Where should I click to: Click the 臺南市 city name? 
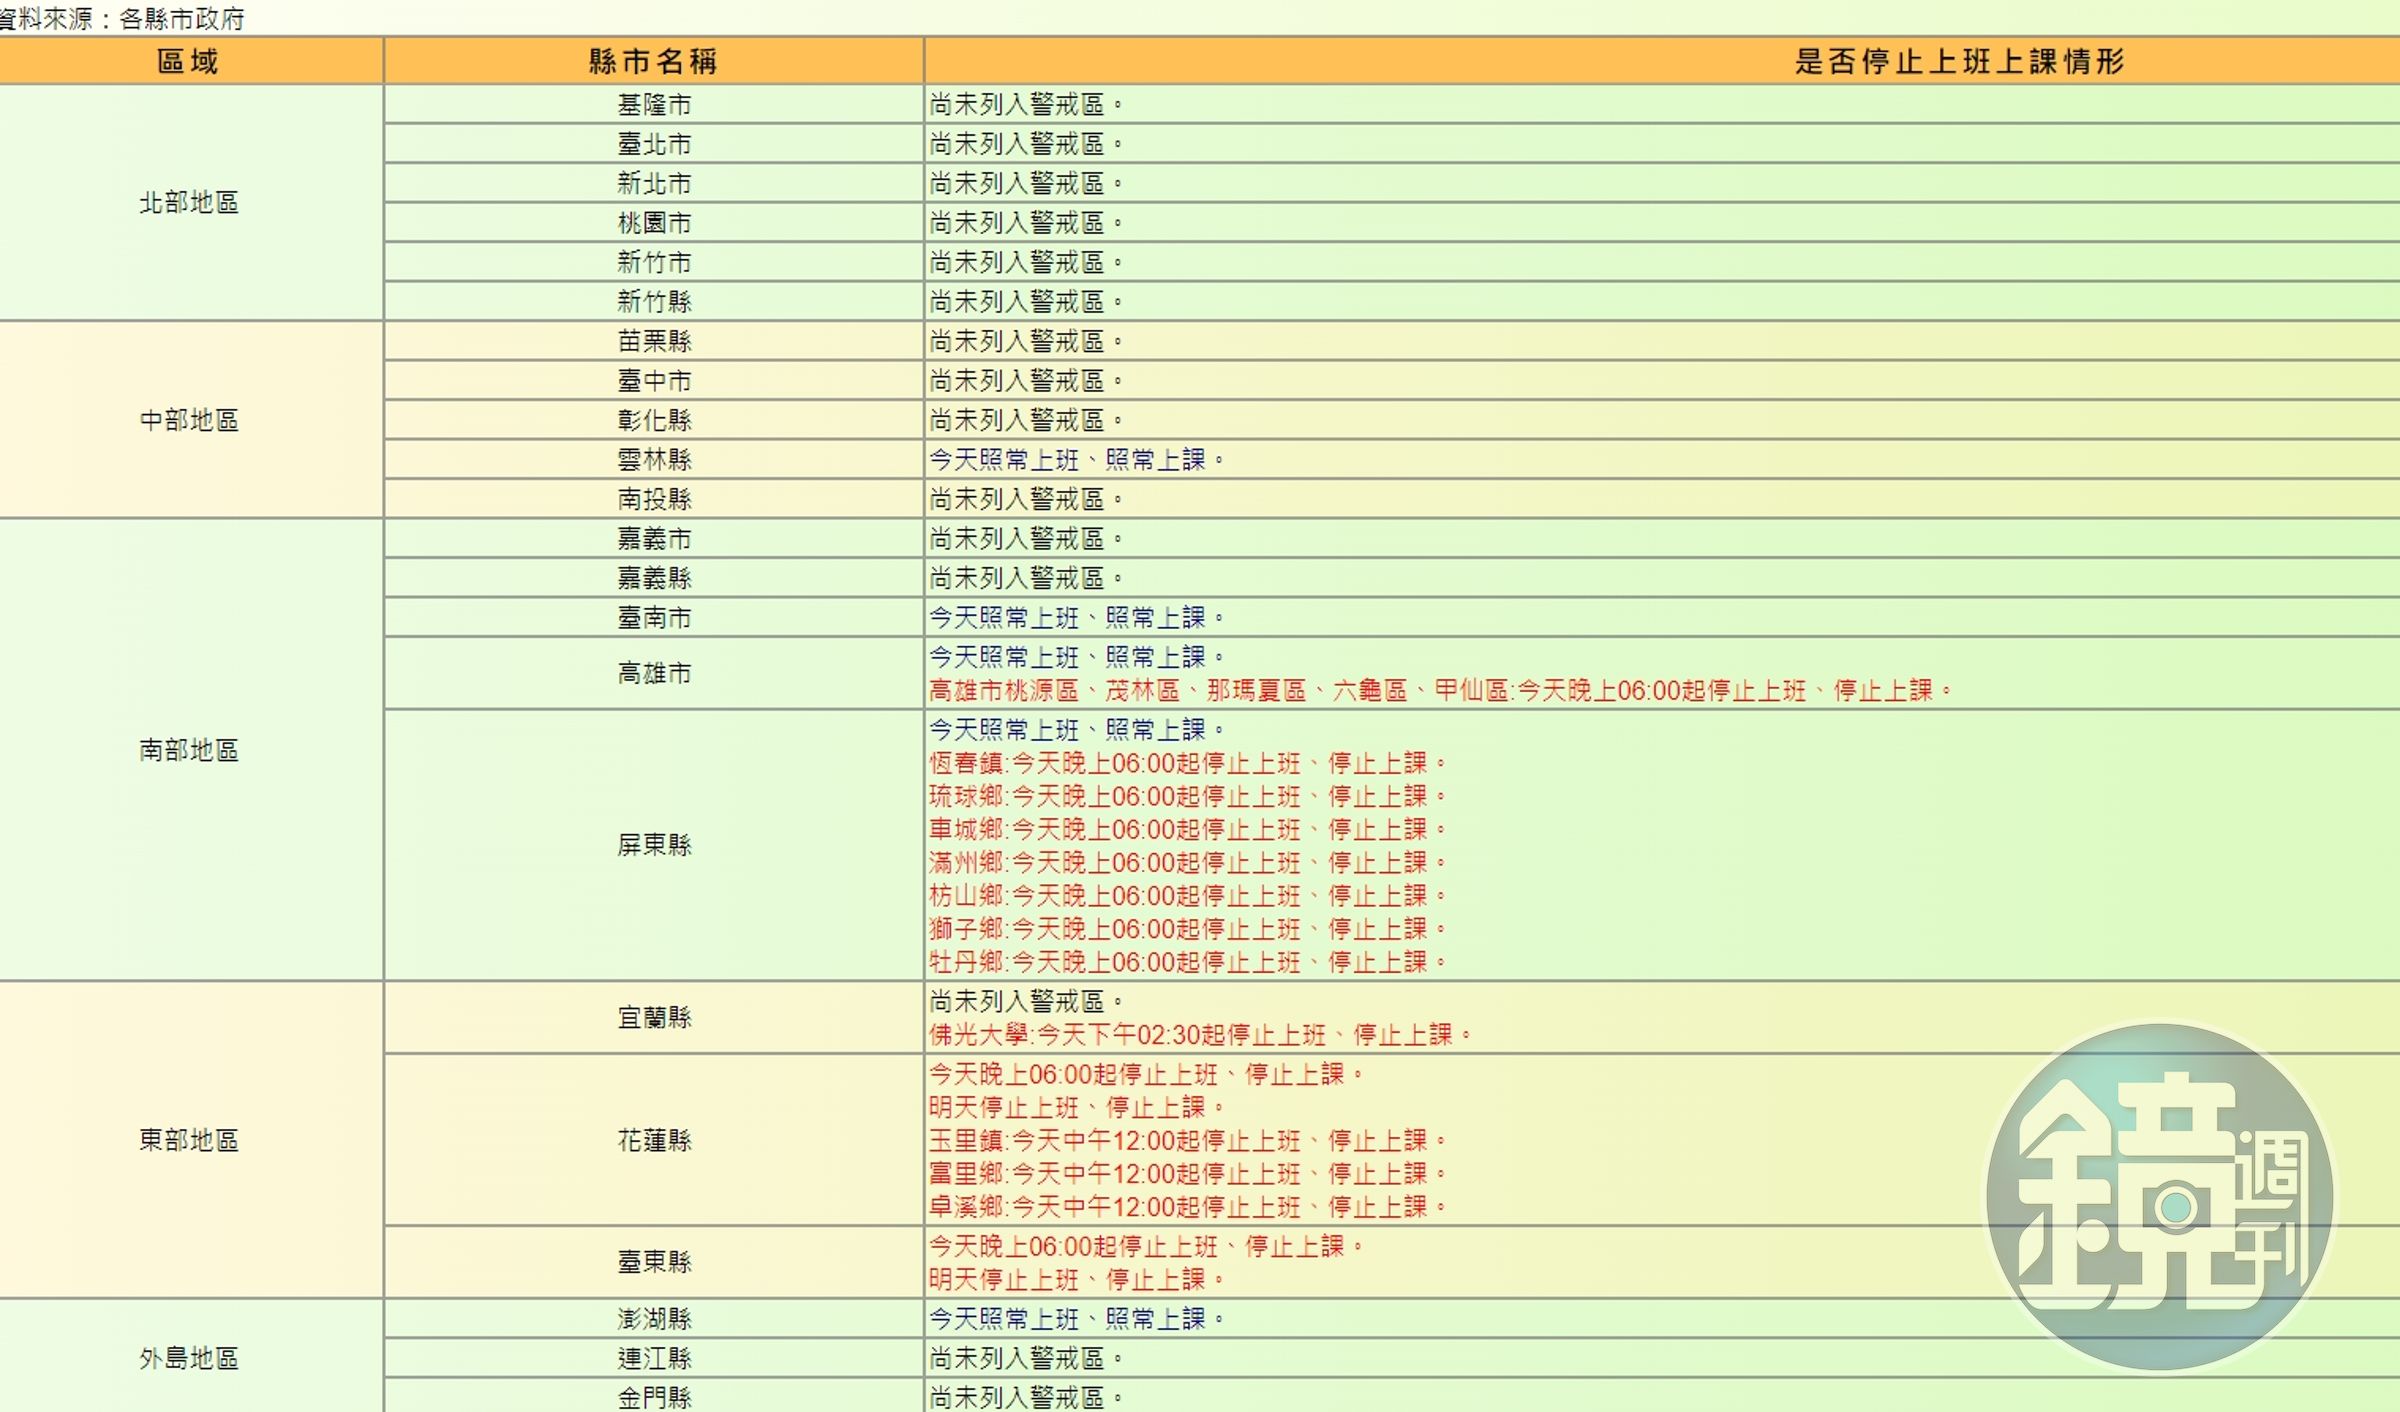pos(654,618)
